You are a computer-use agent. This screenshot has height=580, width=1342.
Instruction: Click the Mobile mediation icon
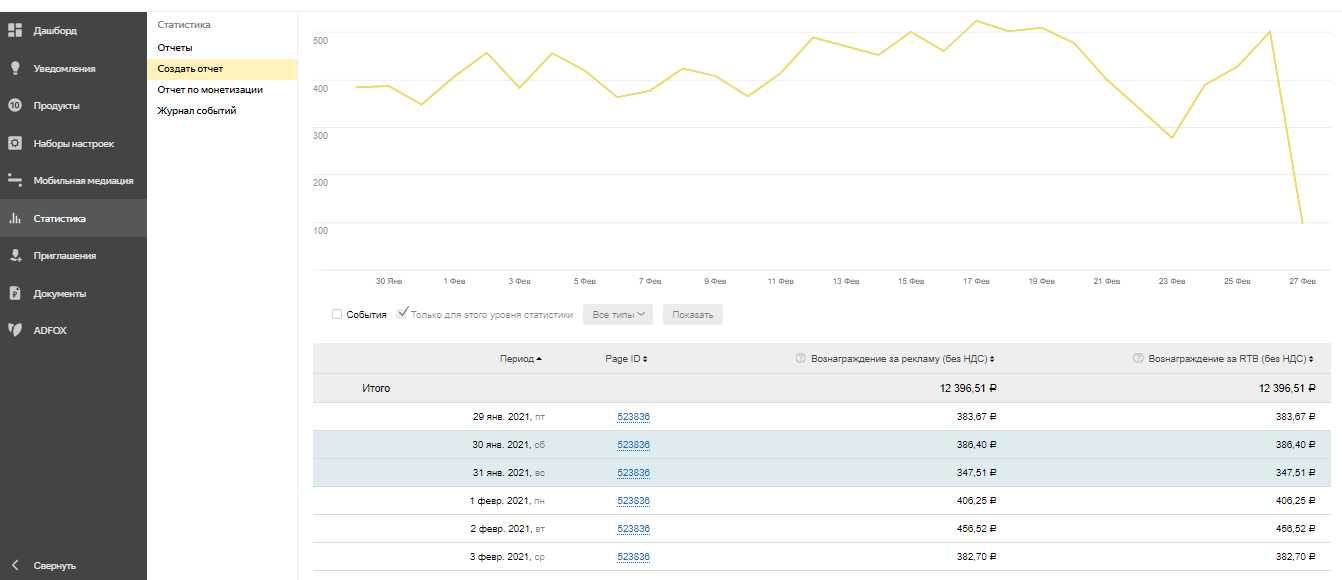pos(15,181)
